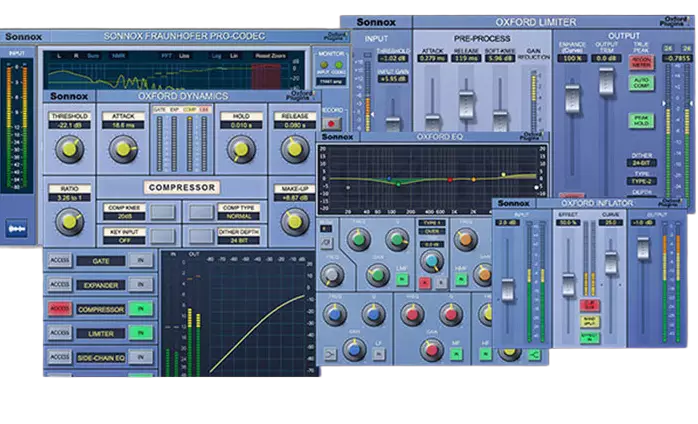Click the Threshold value field in Oxford Limiter
Viewport: 698px width, 424px height.
pyautogui.click(x=393, y=58)
